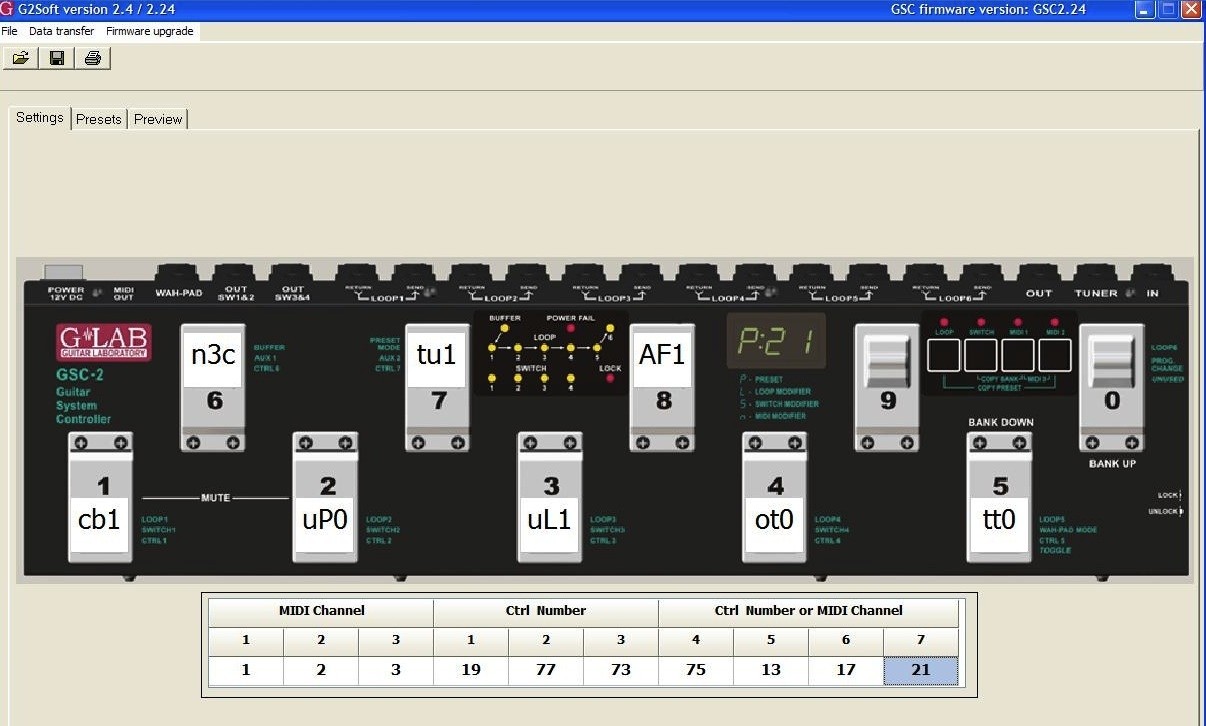Select column 4 value 75
Screen dimensions: 1206x726
pyautogui.click(x=696, y=670)
